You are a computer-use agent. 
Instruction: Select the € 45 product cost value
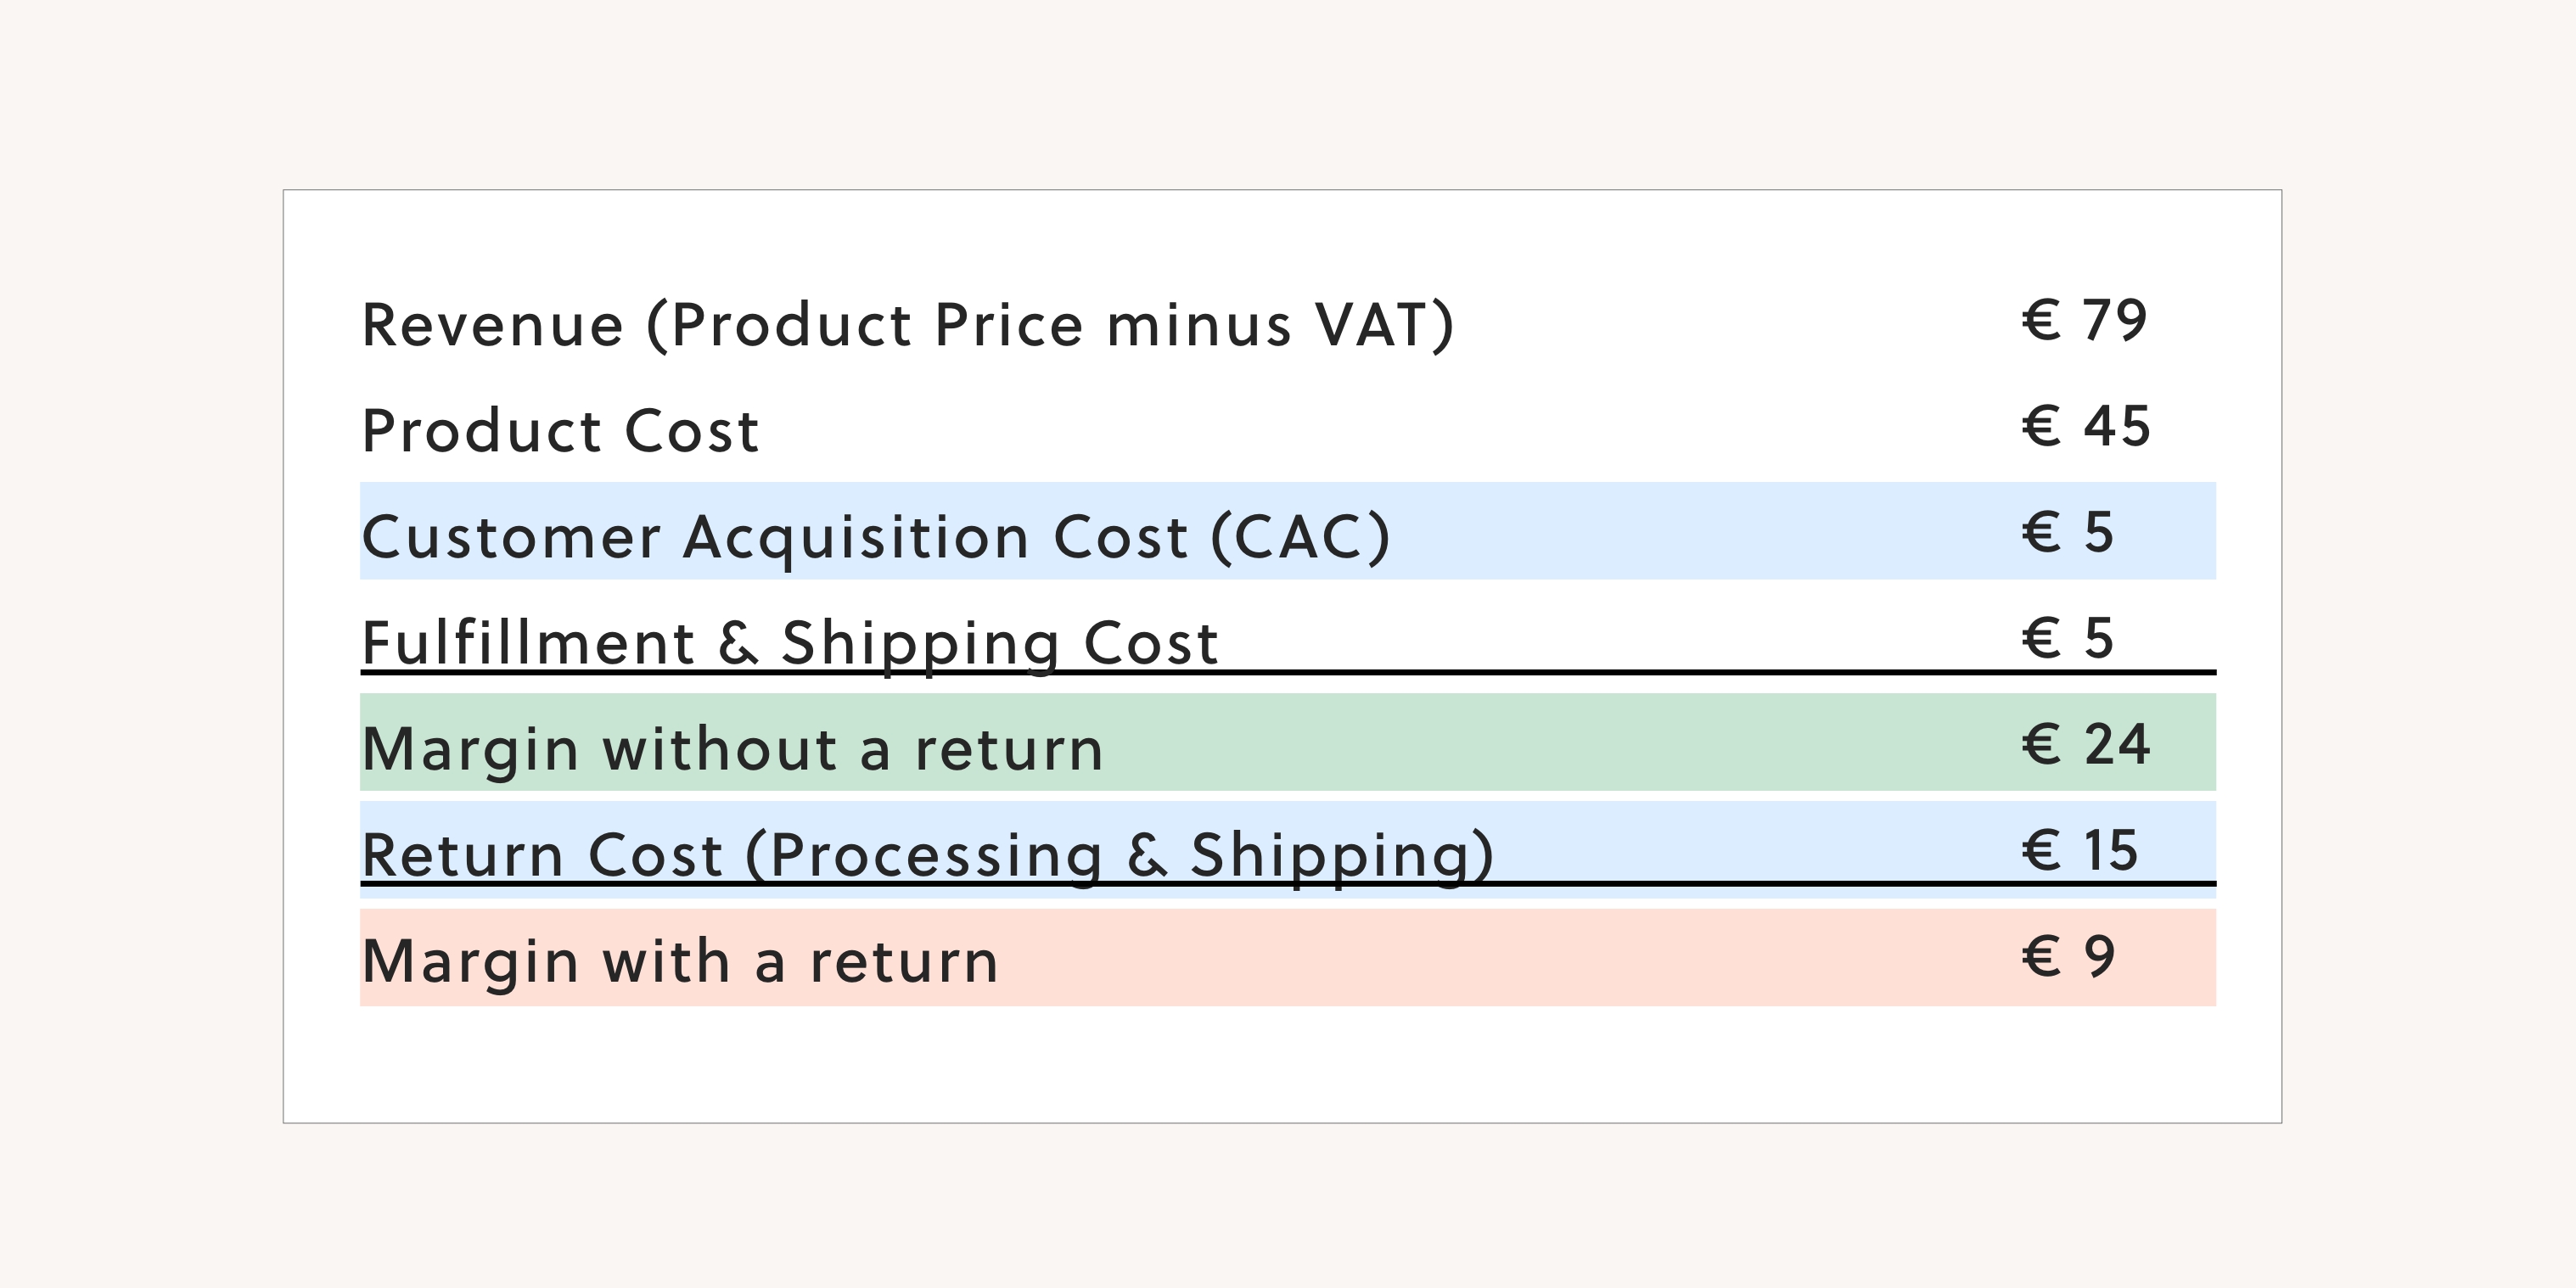pos(2086,427)
